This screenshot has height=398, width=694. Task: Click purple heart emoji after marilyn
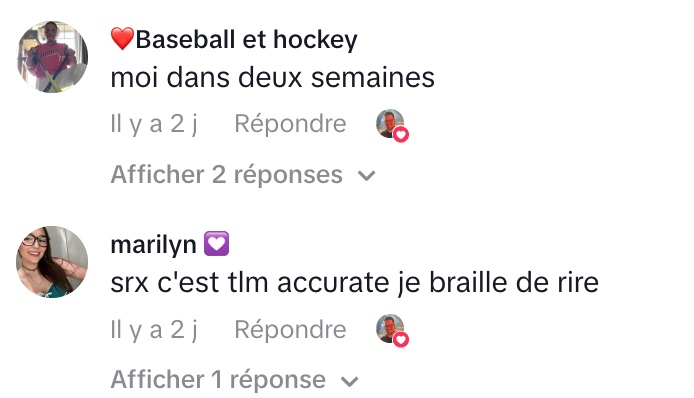point(216,243)
